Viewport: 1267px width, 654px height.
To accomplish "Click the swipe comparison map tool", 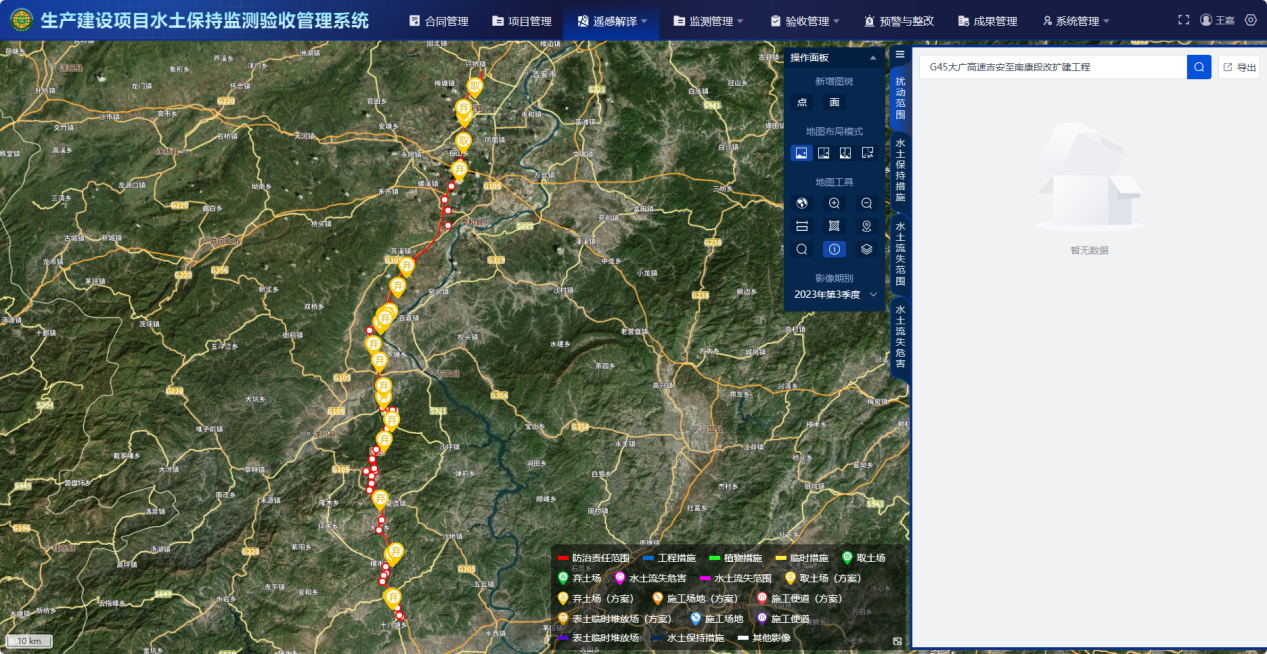I will coord(802,226).
